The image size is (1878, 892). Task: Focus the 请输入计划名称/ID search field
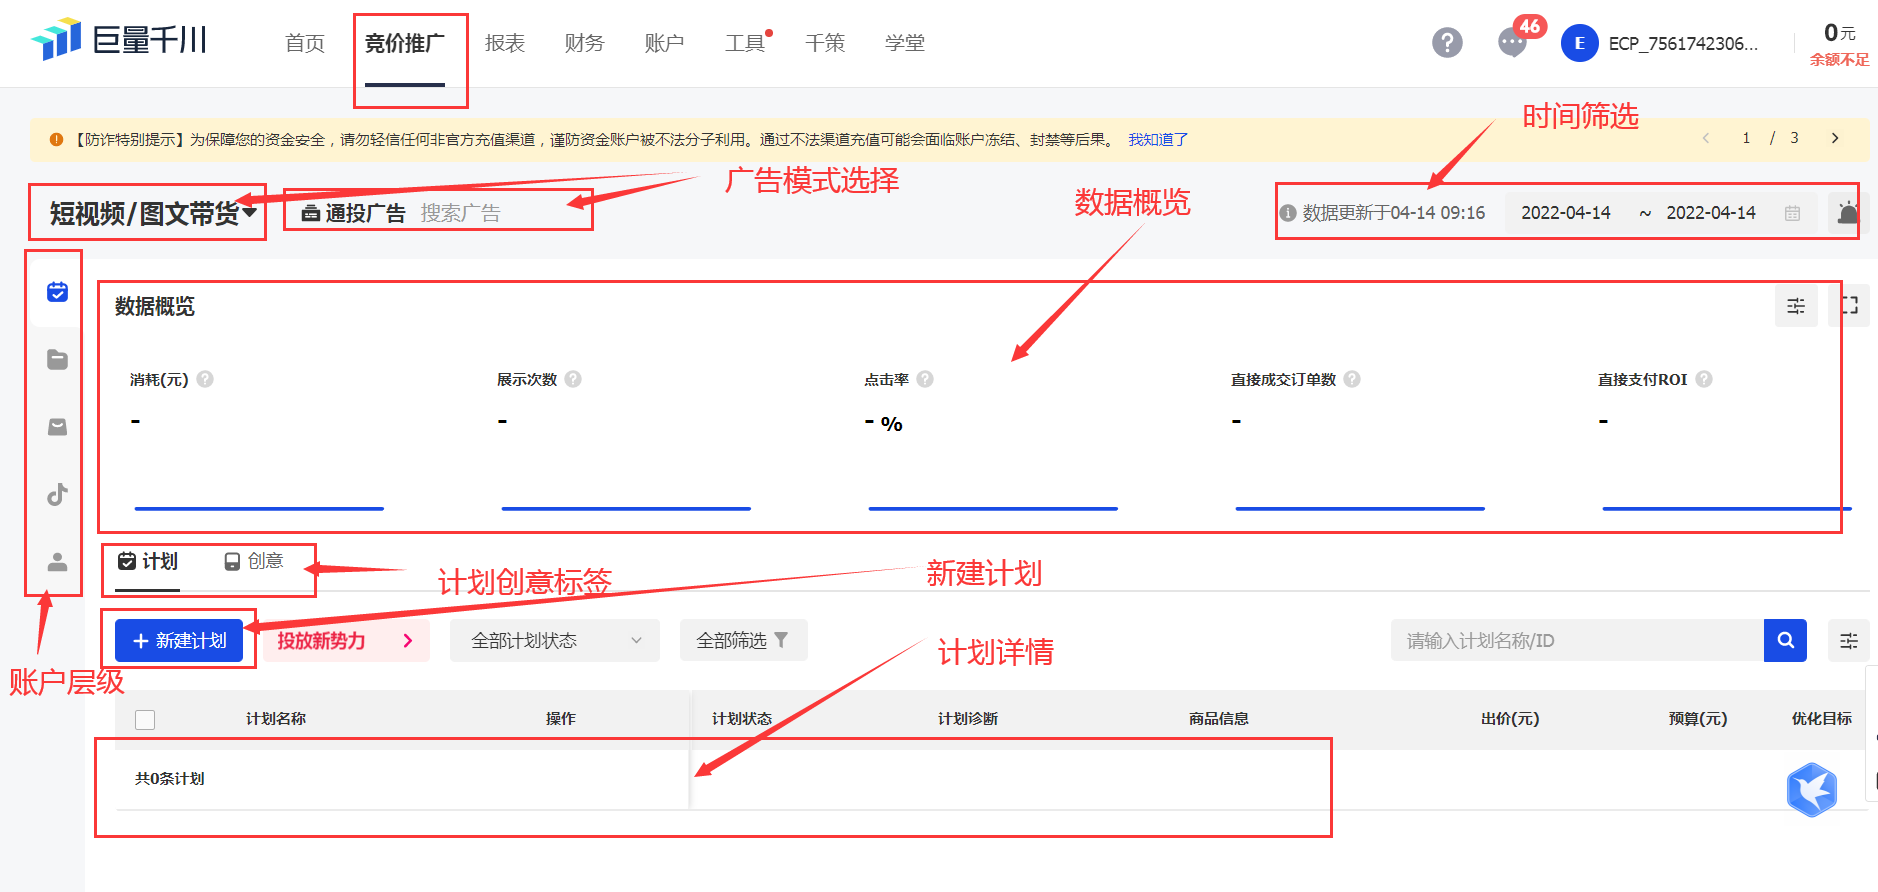(1577, 640)
